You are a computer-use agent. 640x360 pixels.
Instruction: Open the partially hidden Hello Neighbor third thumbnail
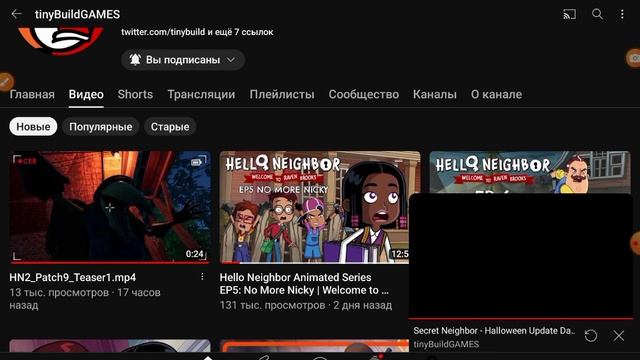click(530, 172)
